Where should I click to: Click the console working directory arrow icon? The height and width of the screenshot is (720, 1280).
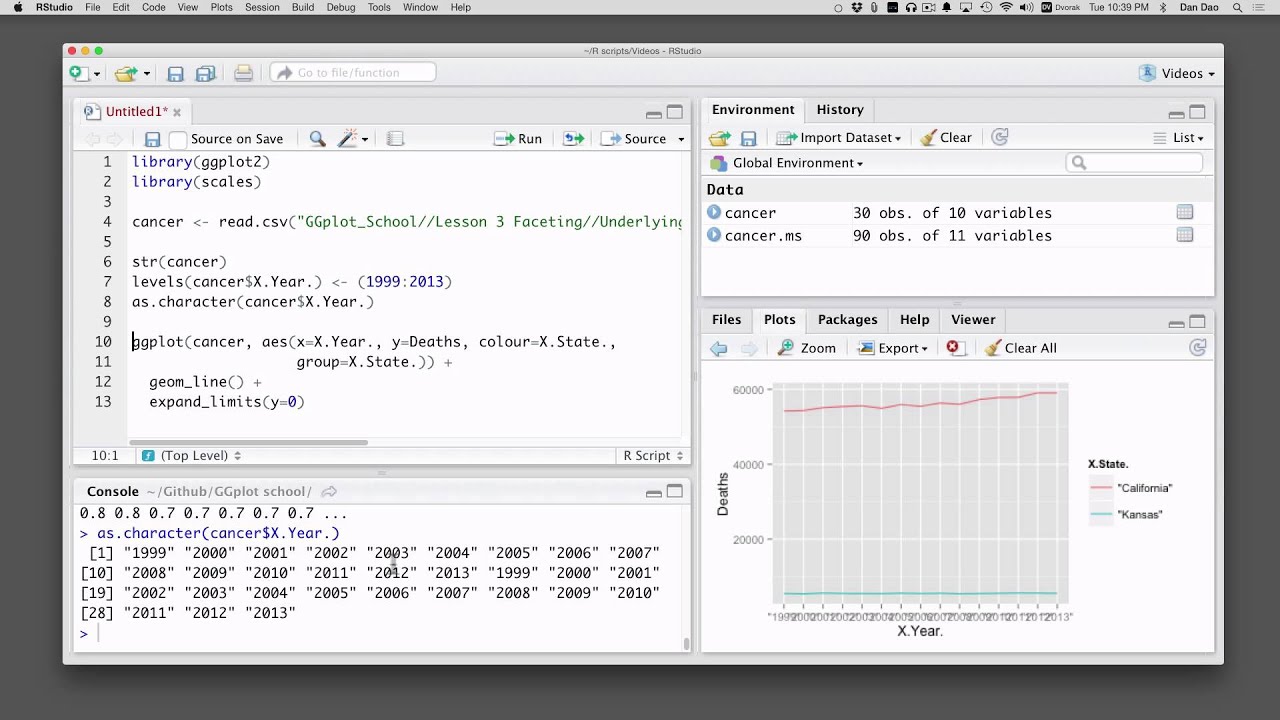tap(329, 492)
